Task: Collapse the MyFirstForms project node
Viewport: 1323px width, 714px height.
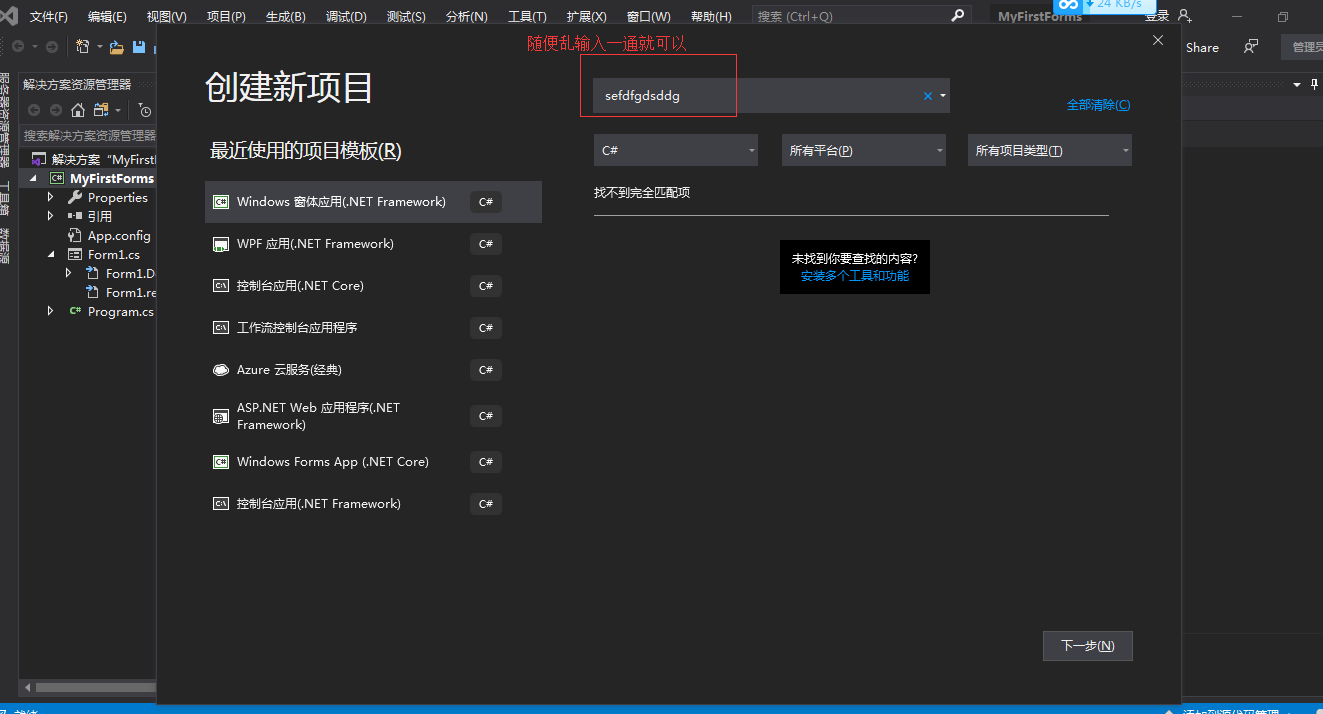Action: tap(33, 178)
